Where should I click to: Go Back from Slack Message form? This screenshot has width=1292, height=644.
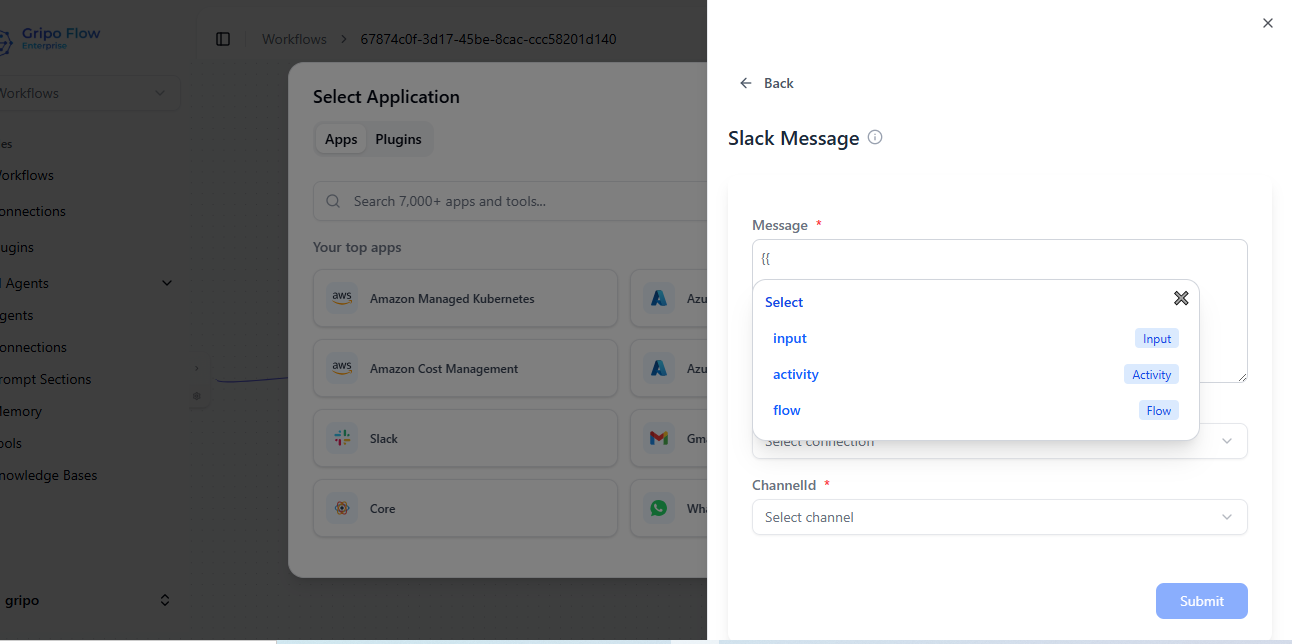tap(766, 83)
